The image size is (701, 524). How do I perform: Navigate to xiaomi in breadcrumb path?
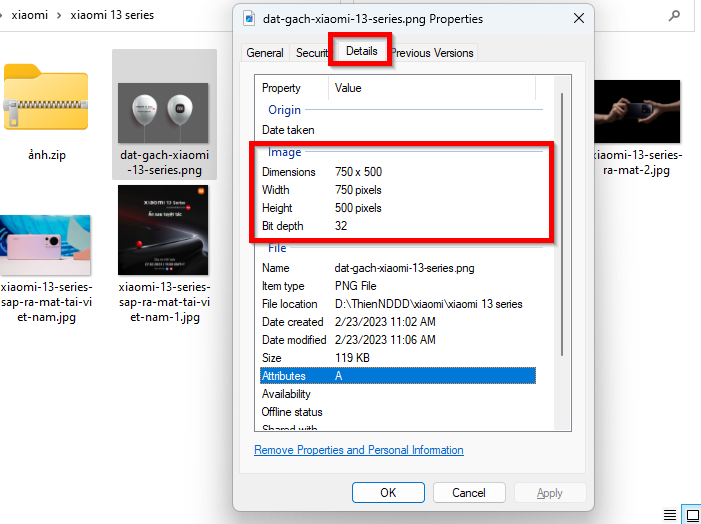point(30,15)
